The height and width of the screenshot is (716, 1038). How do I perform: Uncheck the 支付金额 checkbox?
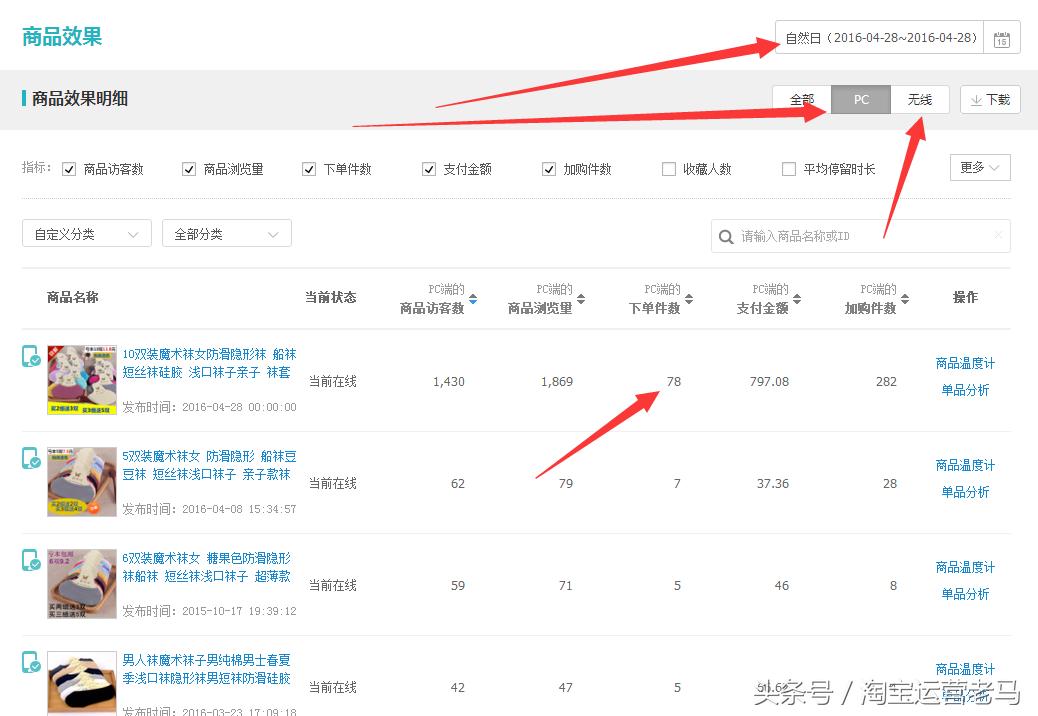click(429, 168)
